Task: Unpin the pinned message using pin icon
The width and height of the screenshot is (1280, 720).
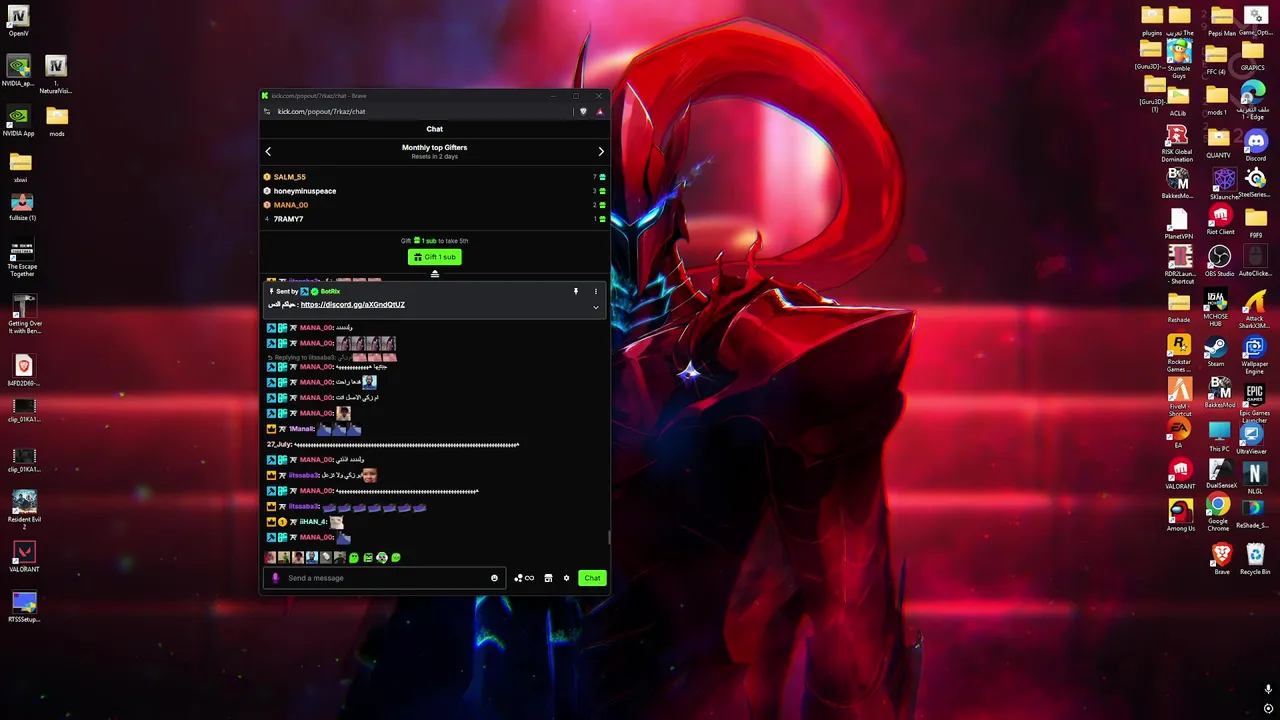Action: [x=575, y=291]
